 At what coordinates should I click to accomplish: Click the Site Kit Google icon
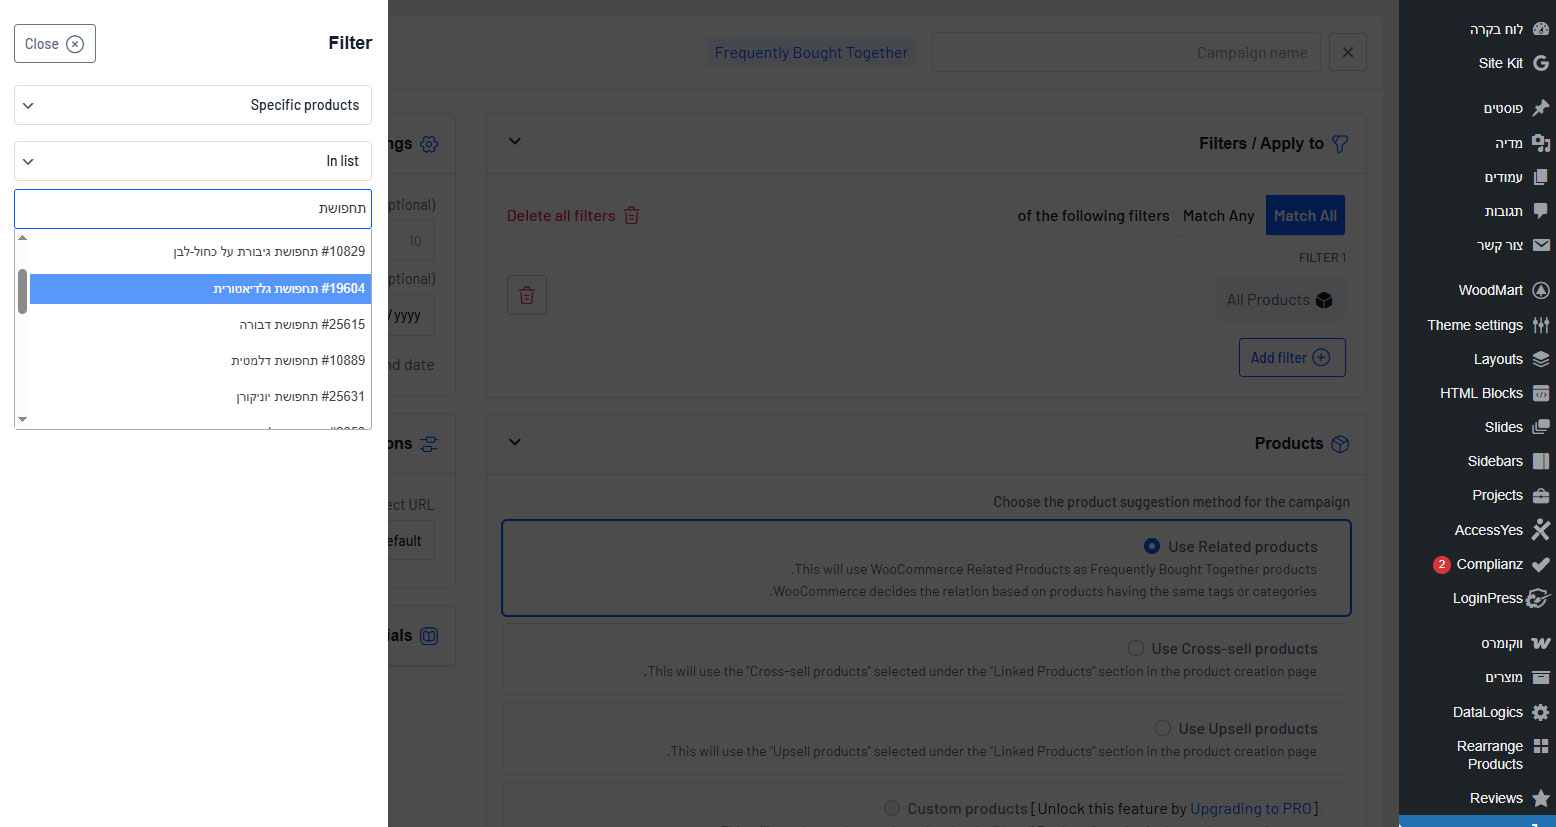pos(1540,63)
